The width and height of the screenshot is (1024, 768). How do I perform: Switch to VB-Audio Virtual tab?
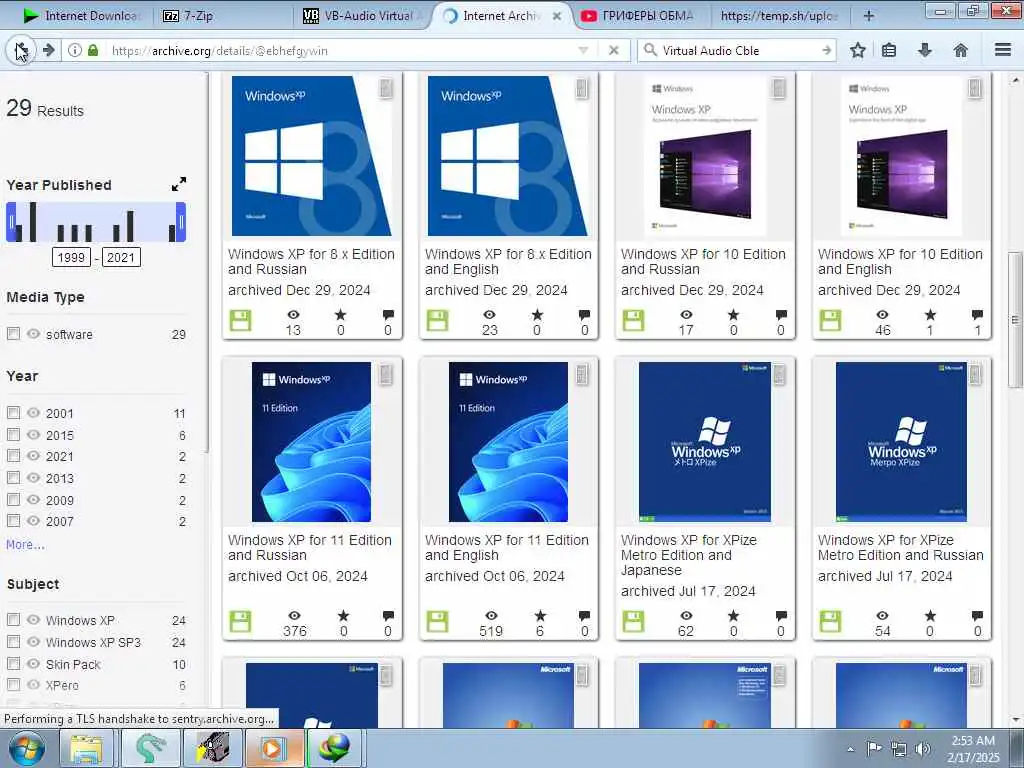363,16
